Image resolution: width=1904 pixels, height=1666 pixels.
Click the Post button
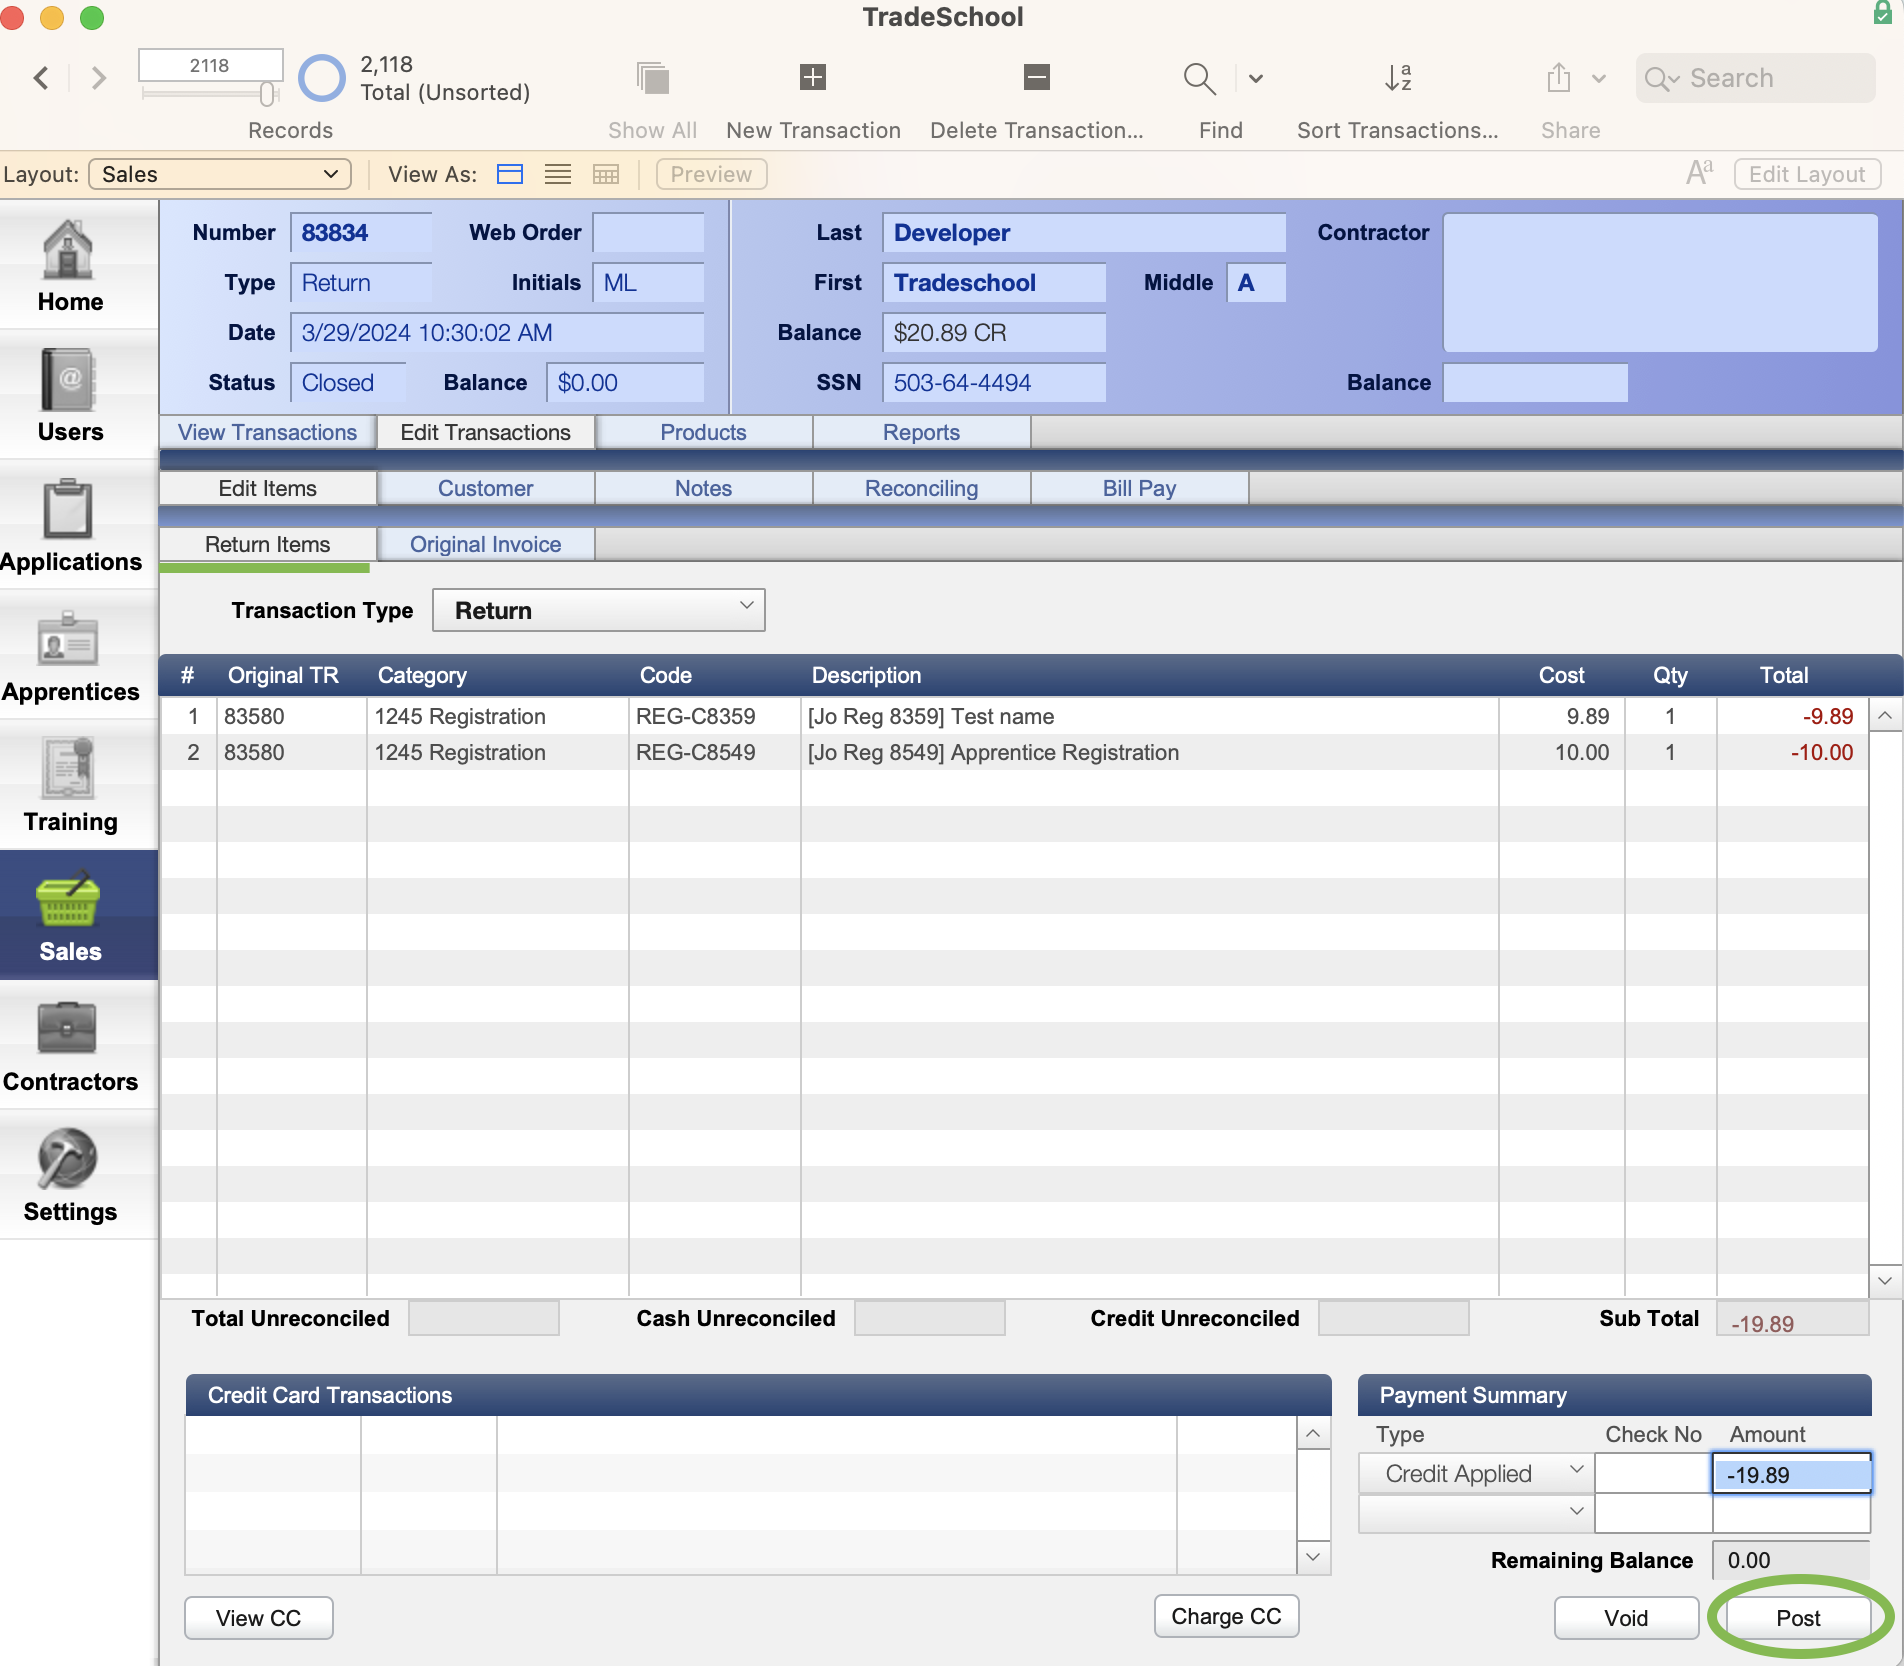tap(1798, 1618)
